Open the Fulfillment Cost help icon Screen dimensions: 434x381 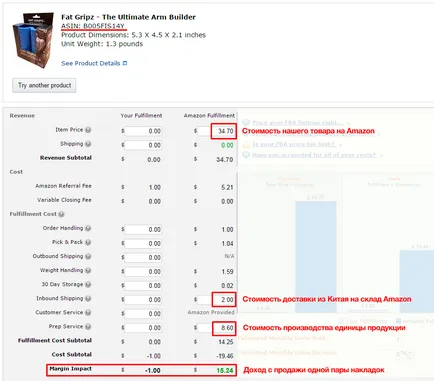point(61,214)
